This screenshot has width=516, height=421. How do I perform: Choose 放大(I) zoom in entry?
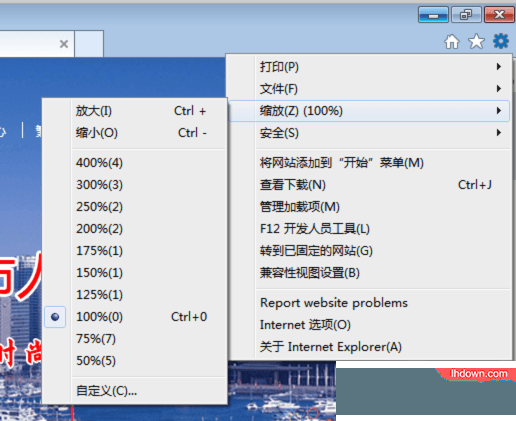coord(135,111)
